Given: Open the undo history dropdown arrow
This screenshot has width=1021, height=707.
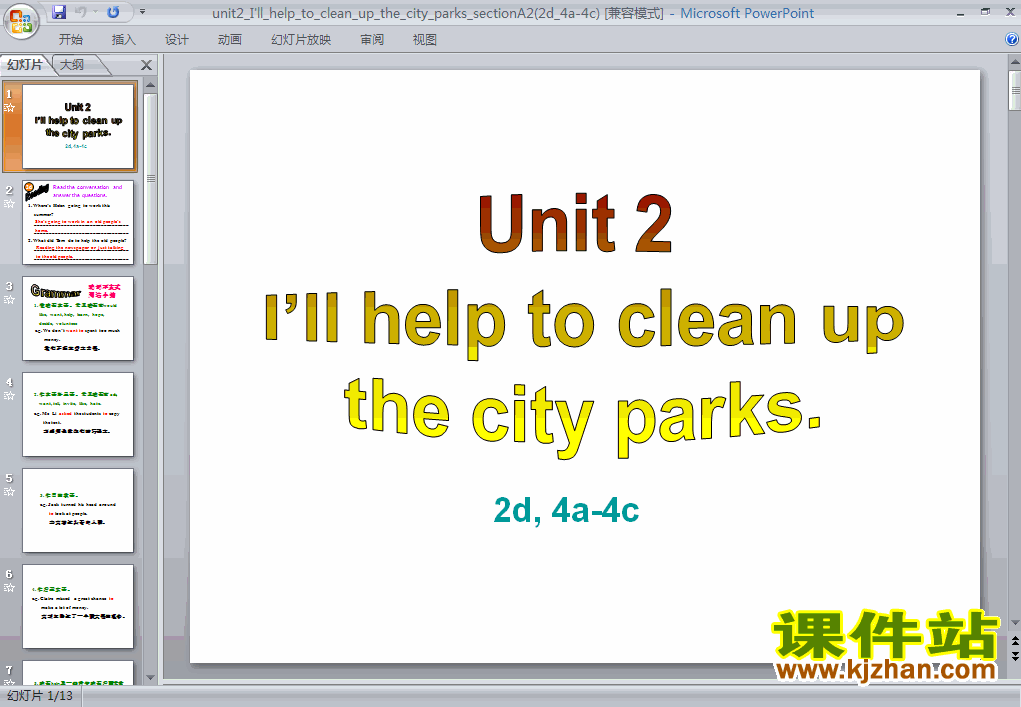Looking at the screenshot, I should [95, 12].
